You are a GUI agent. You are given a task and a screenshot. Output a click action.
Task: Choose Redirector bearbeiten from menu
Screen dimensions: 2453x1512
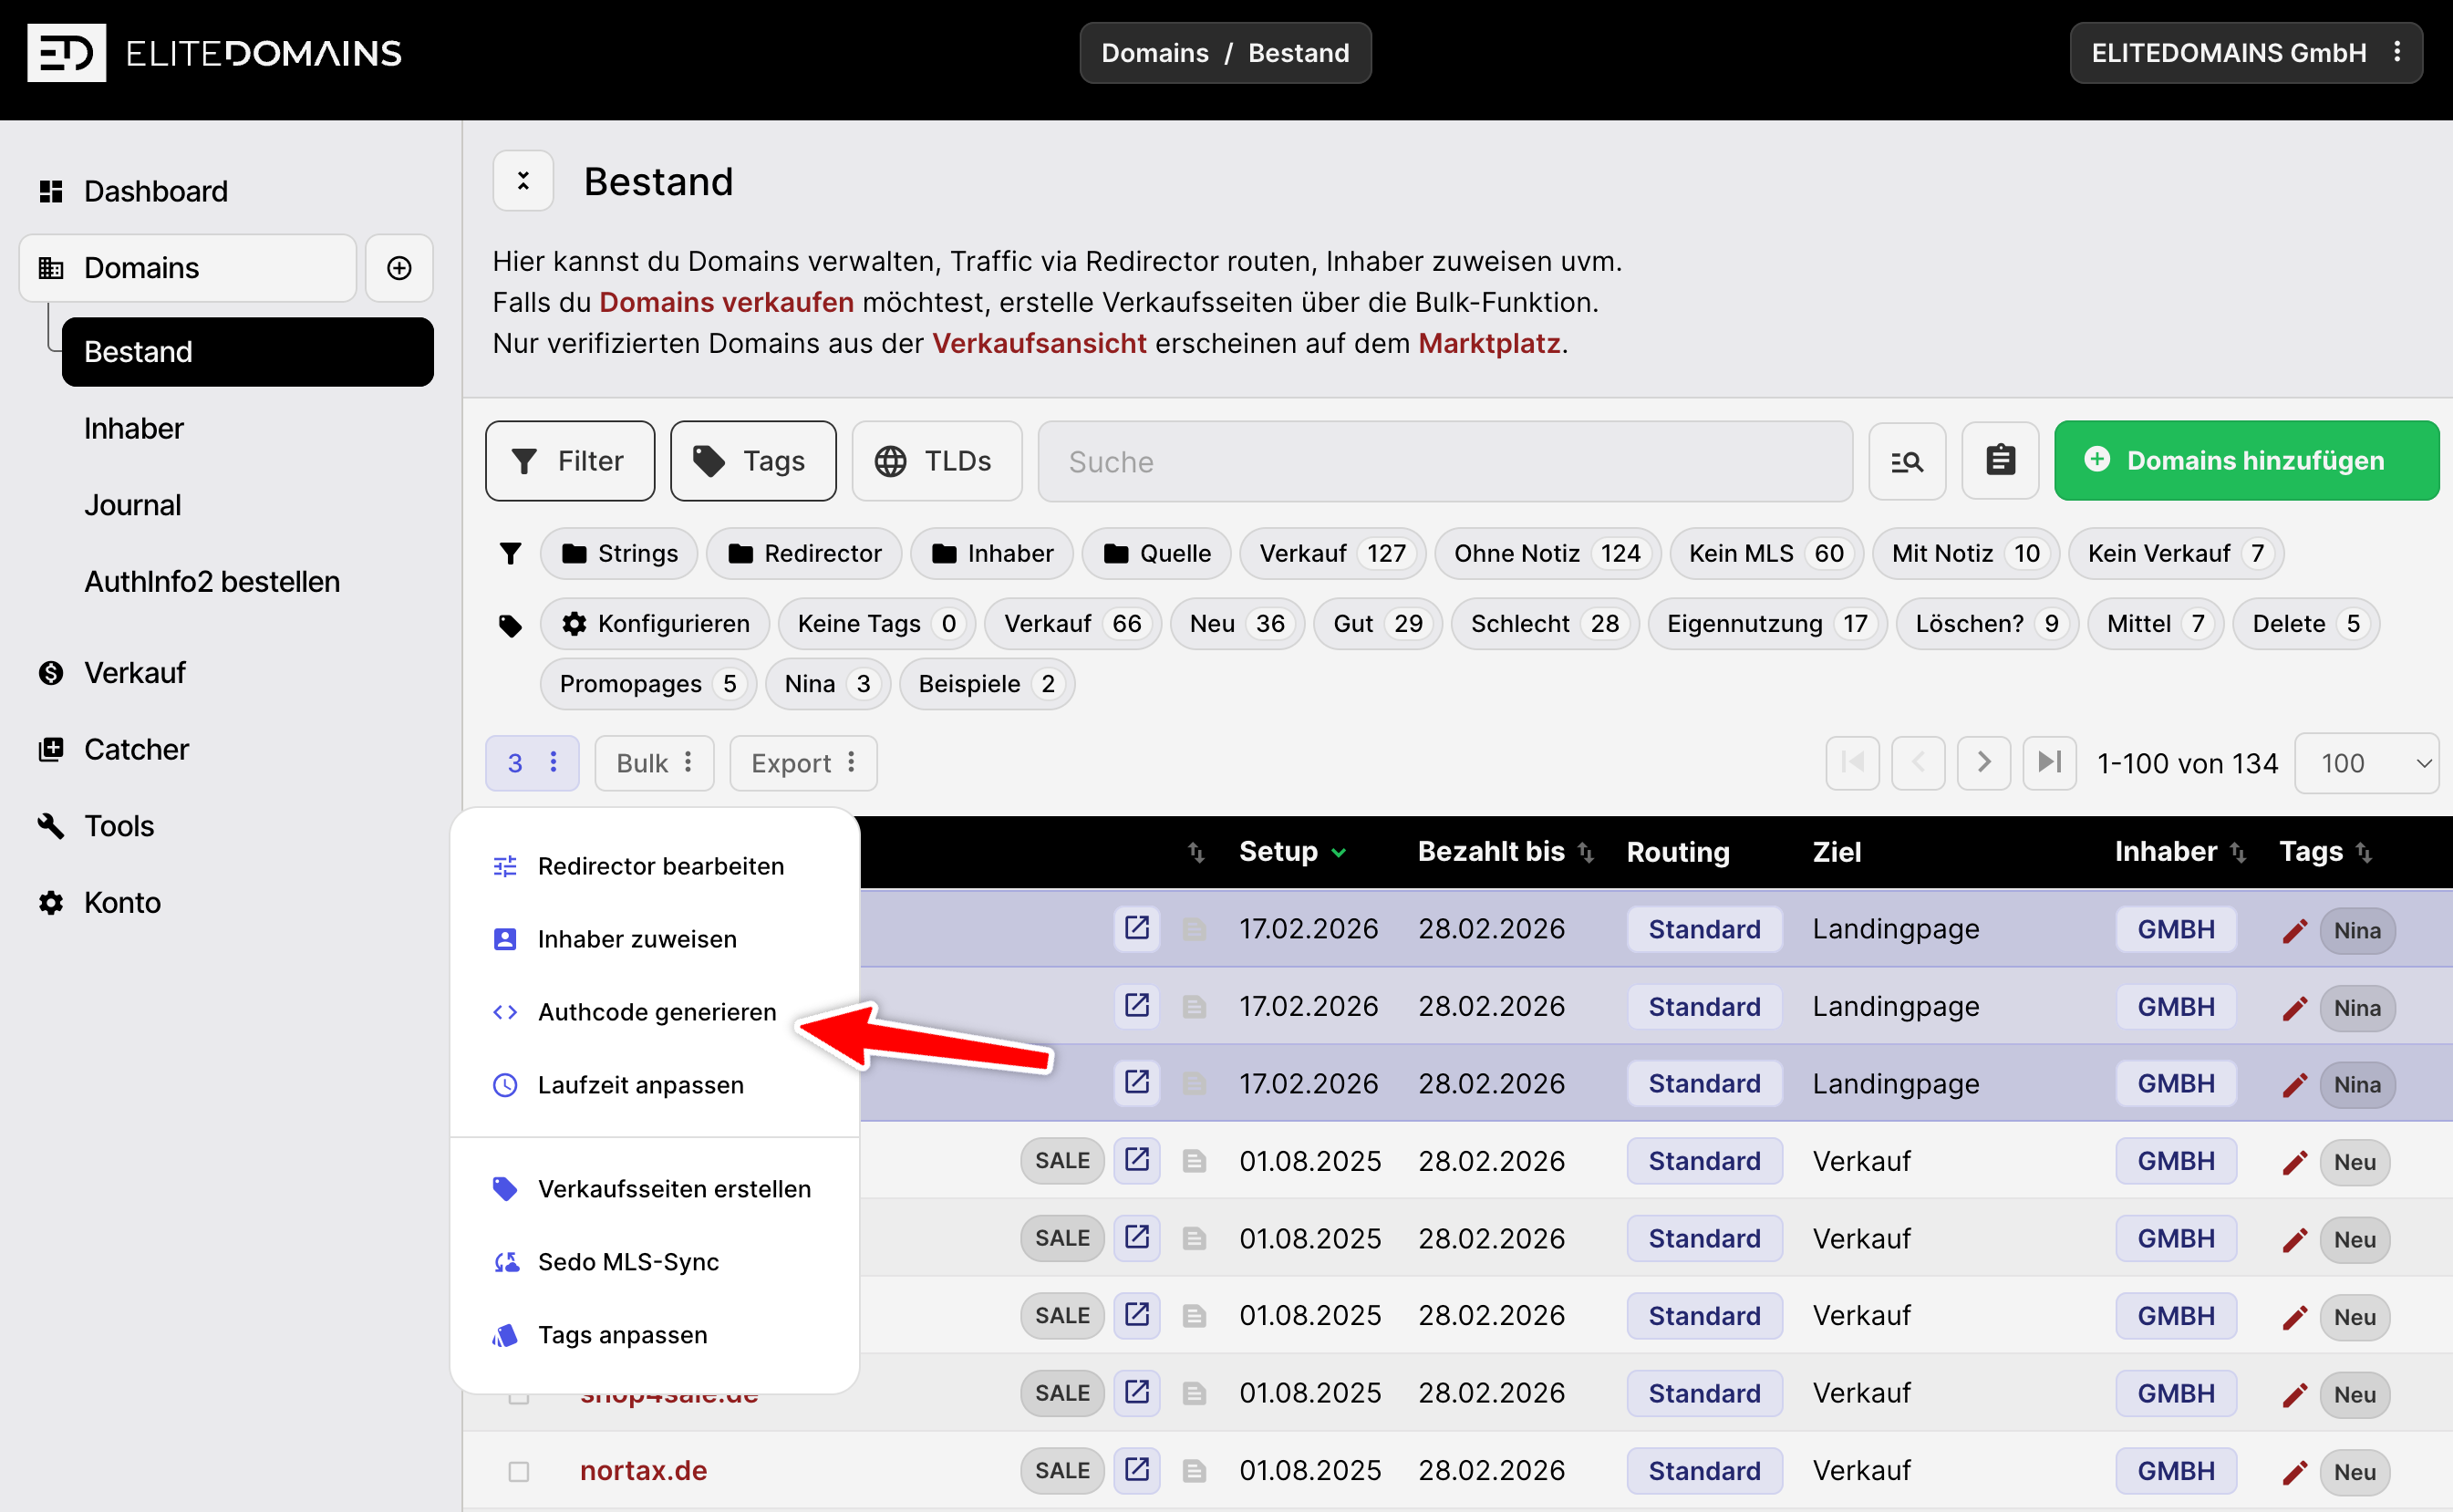click(x=655, y=866)
